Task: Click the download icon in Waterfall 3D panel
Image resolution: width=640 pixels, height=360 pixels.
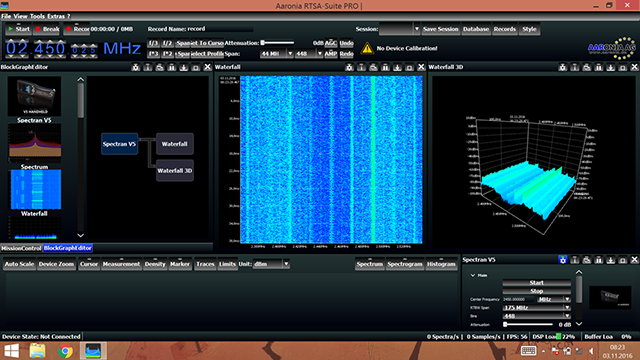Action: (x=611, y=67)
